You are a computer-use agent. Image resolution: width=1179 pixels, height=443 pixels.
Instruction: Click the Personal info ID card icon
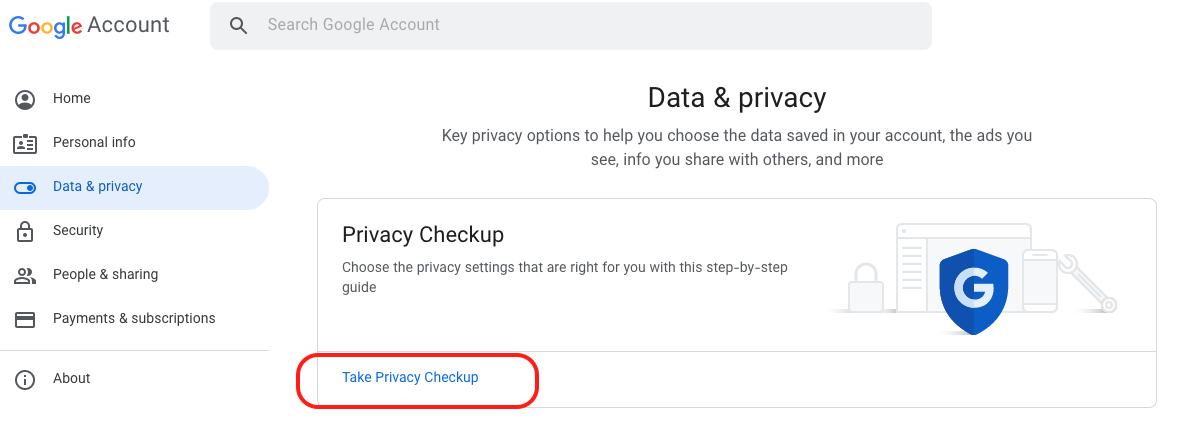tap(25, 143)
